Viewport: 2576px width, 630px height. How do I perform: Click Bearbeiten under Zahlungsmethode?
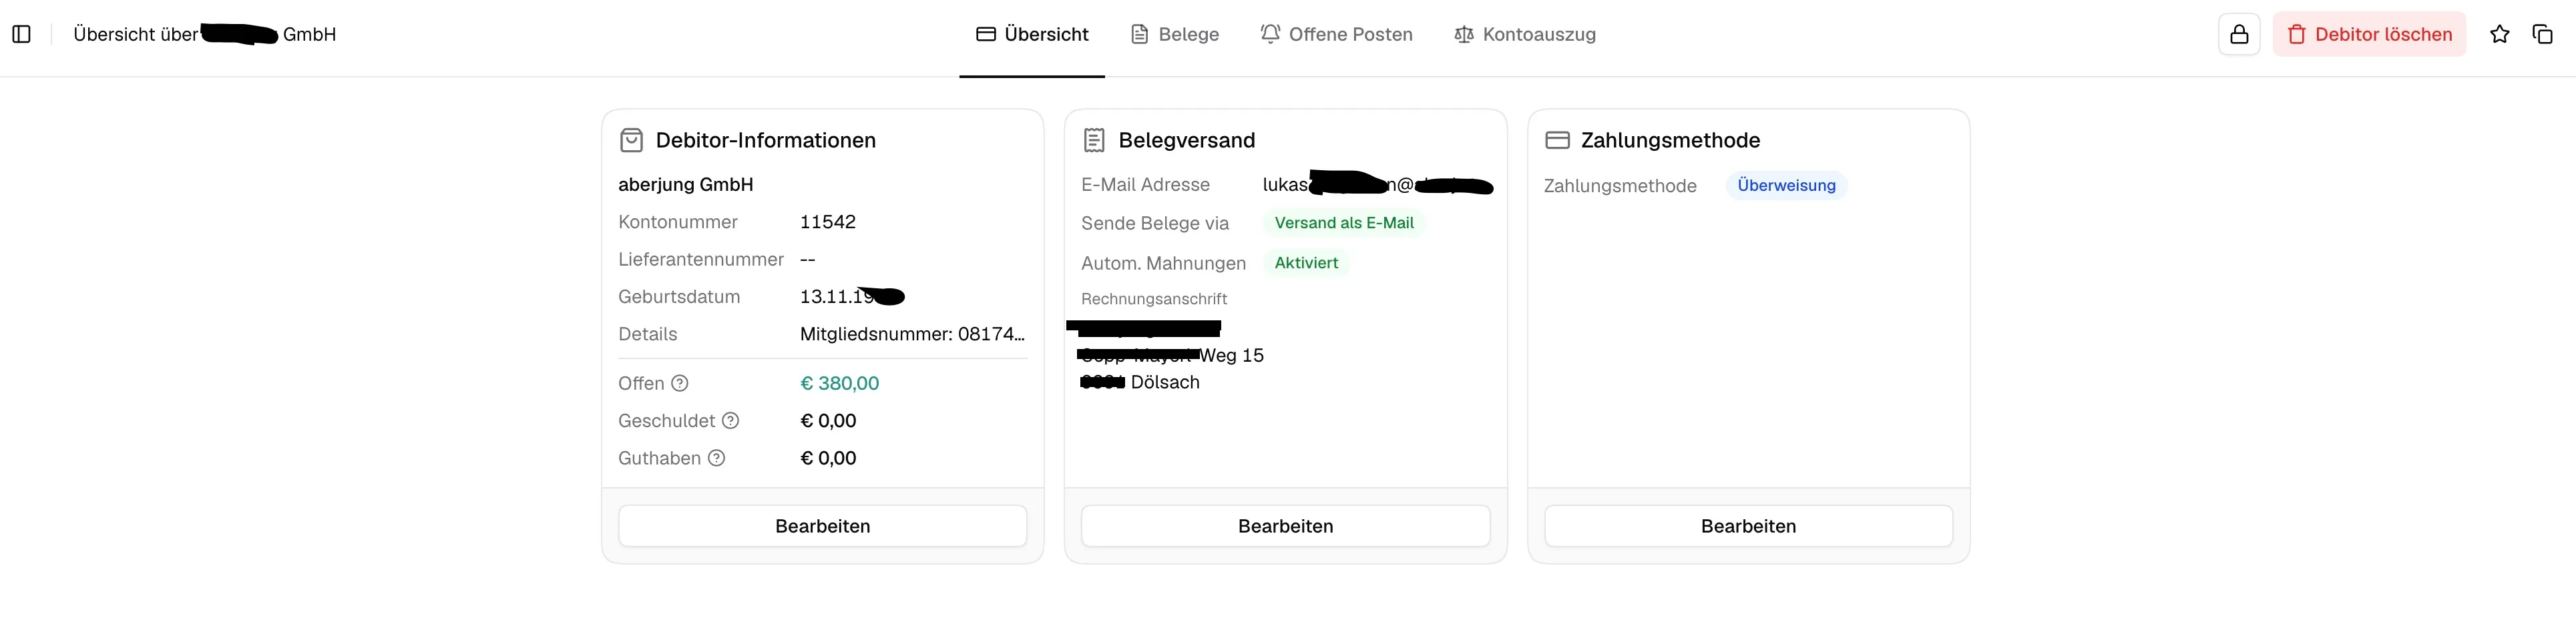coord(1748,526)
